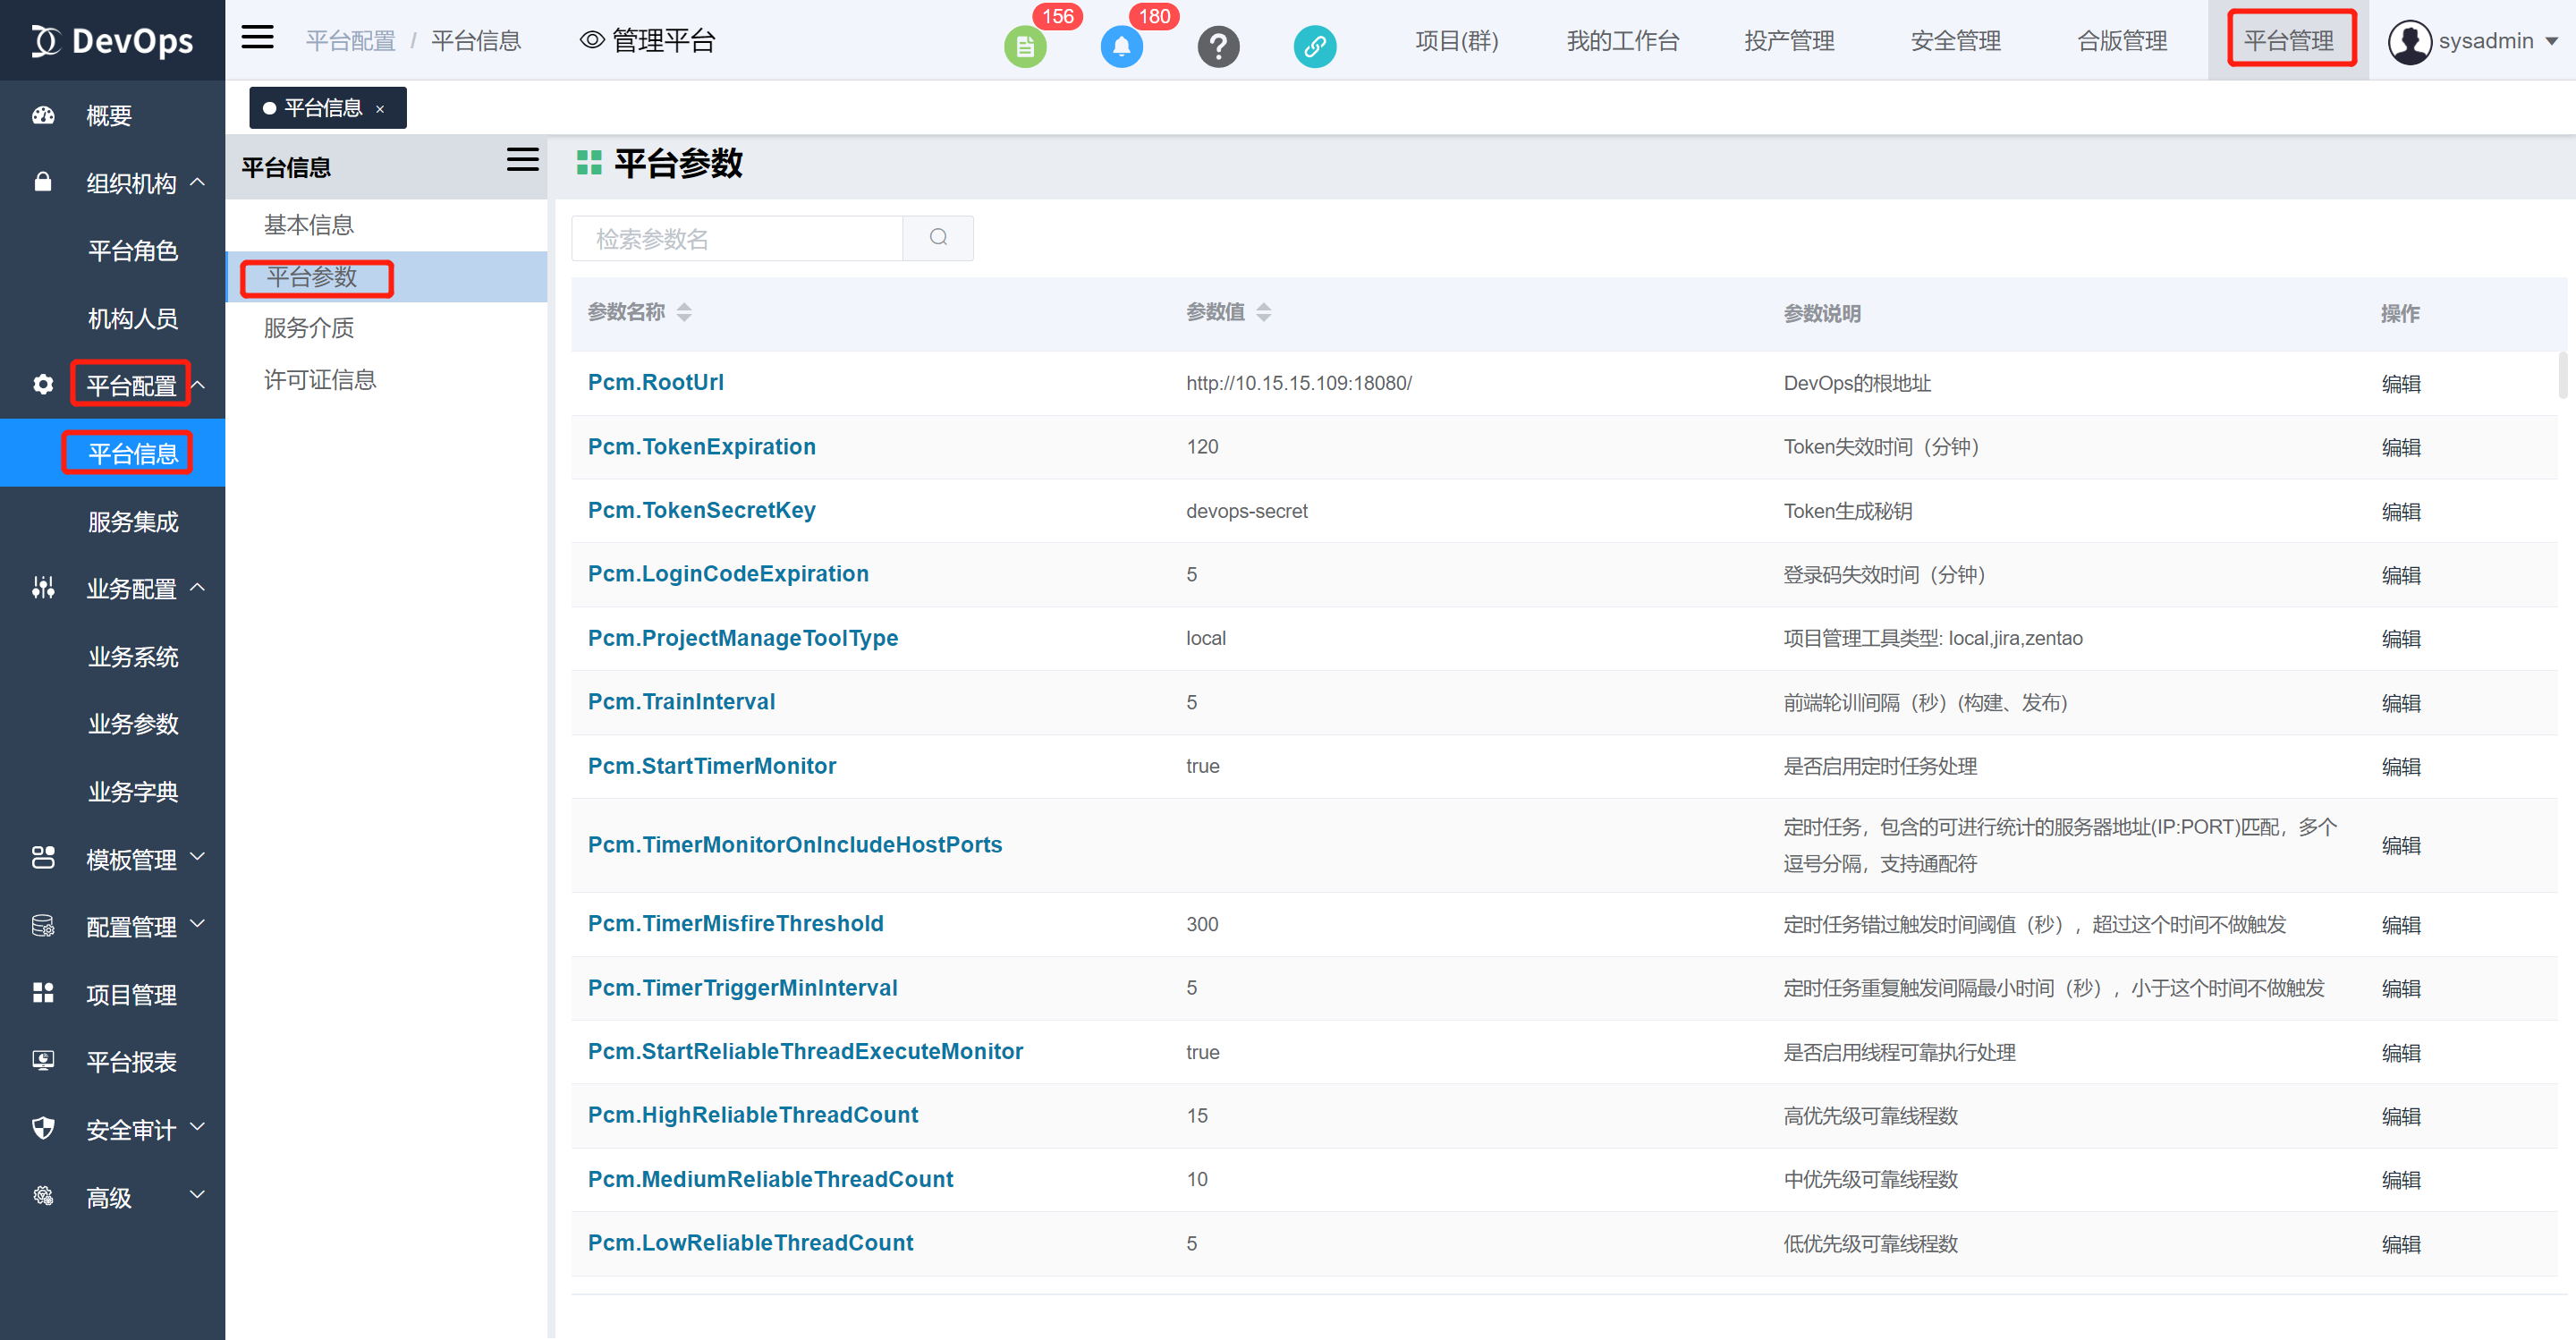Click the hamburger menu icon in the header
This screenshot has width=2576, height=1340.
(257, 37)
